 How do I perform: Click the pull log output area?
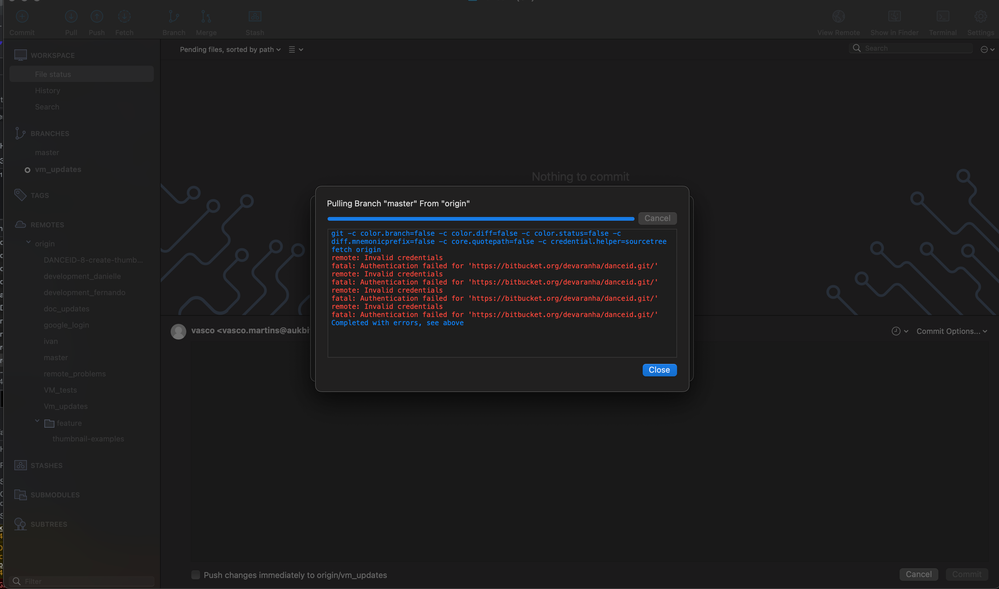coord(502,293)
